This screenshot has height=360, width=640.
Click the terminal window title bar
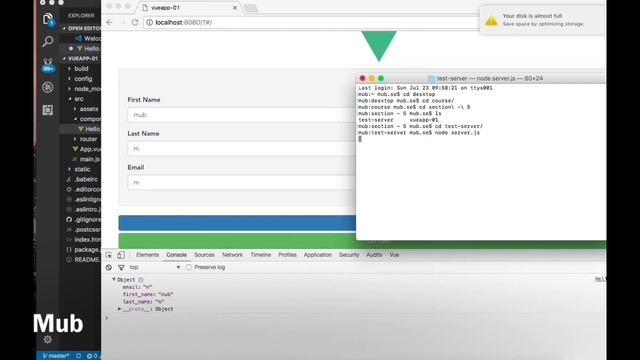[482, 78]
